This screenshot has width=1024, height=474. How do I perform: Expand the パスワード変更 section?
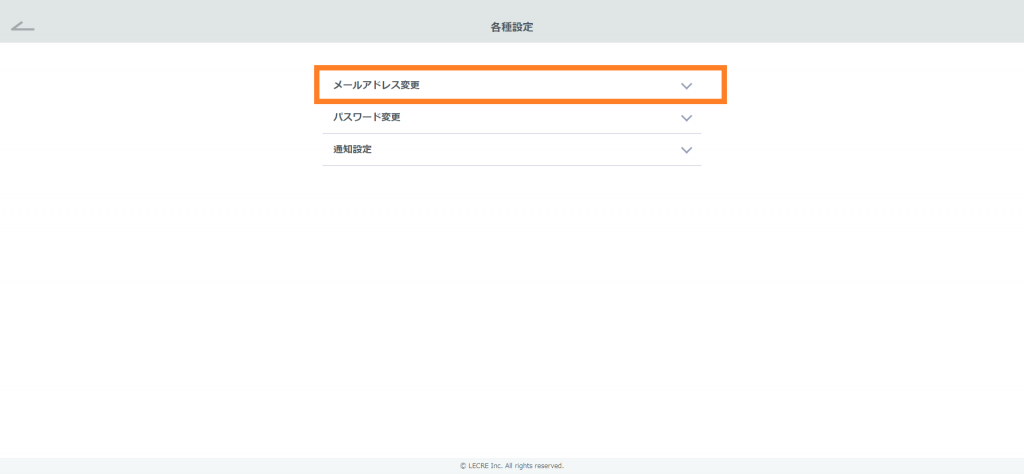[x=512, y=118]
